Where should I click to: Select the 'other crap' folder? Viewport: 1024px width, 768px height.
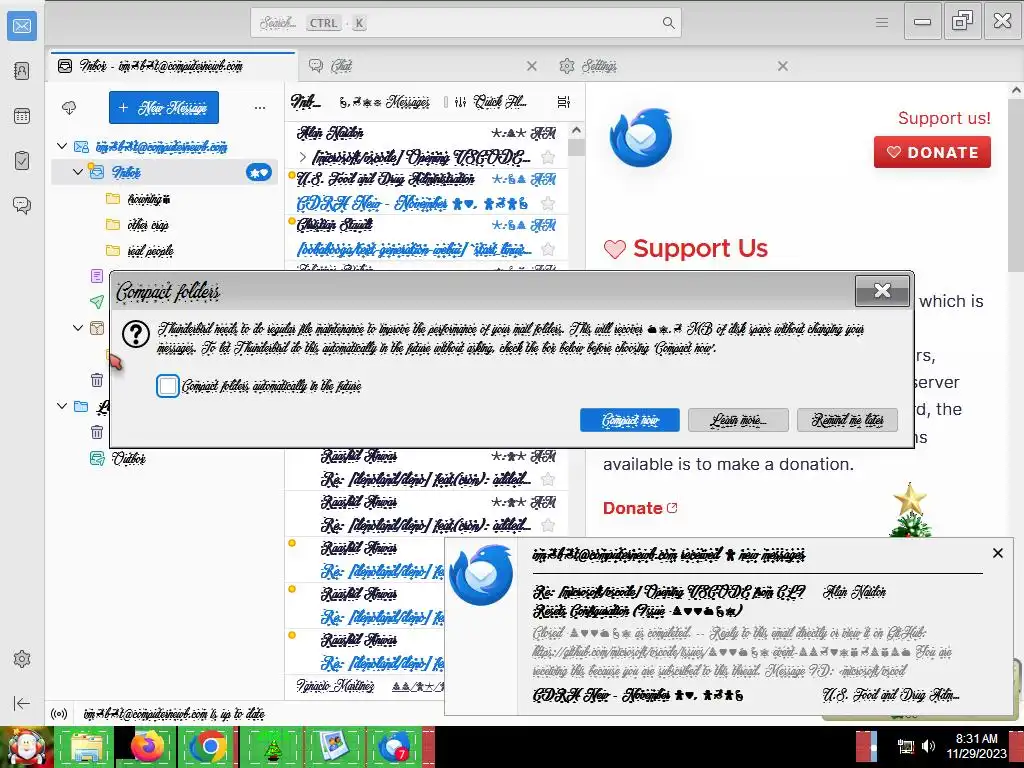coord(148,225)
